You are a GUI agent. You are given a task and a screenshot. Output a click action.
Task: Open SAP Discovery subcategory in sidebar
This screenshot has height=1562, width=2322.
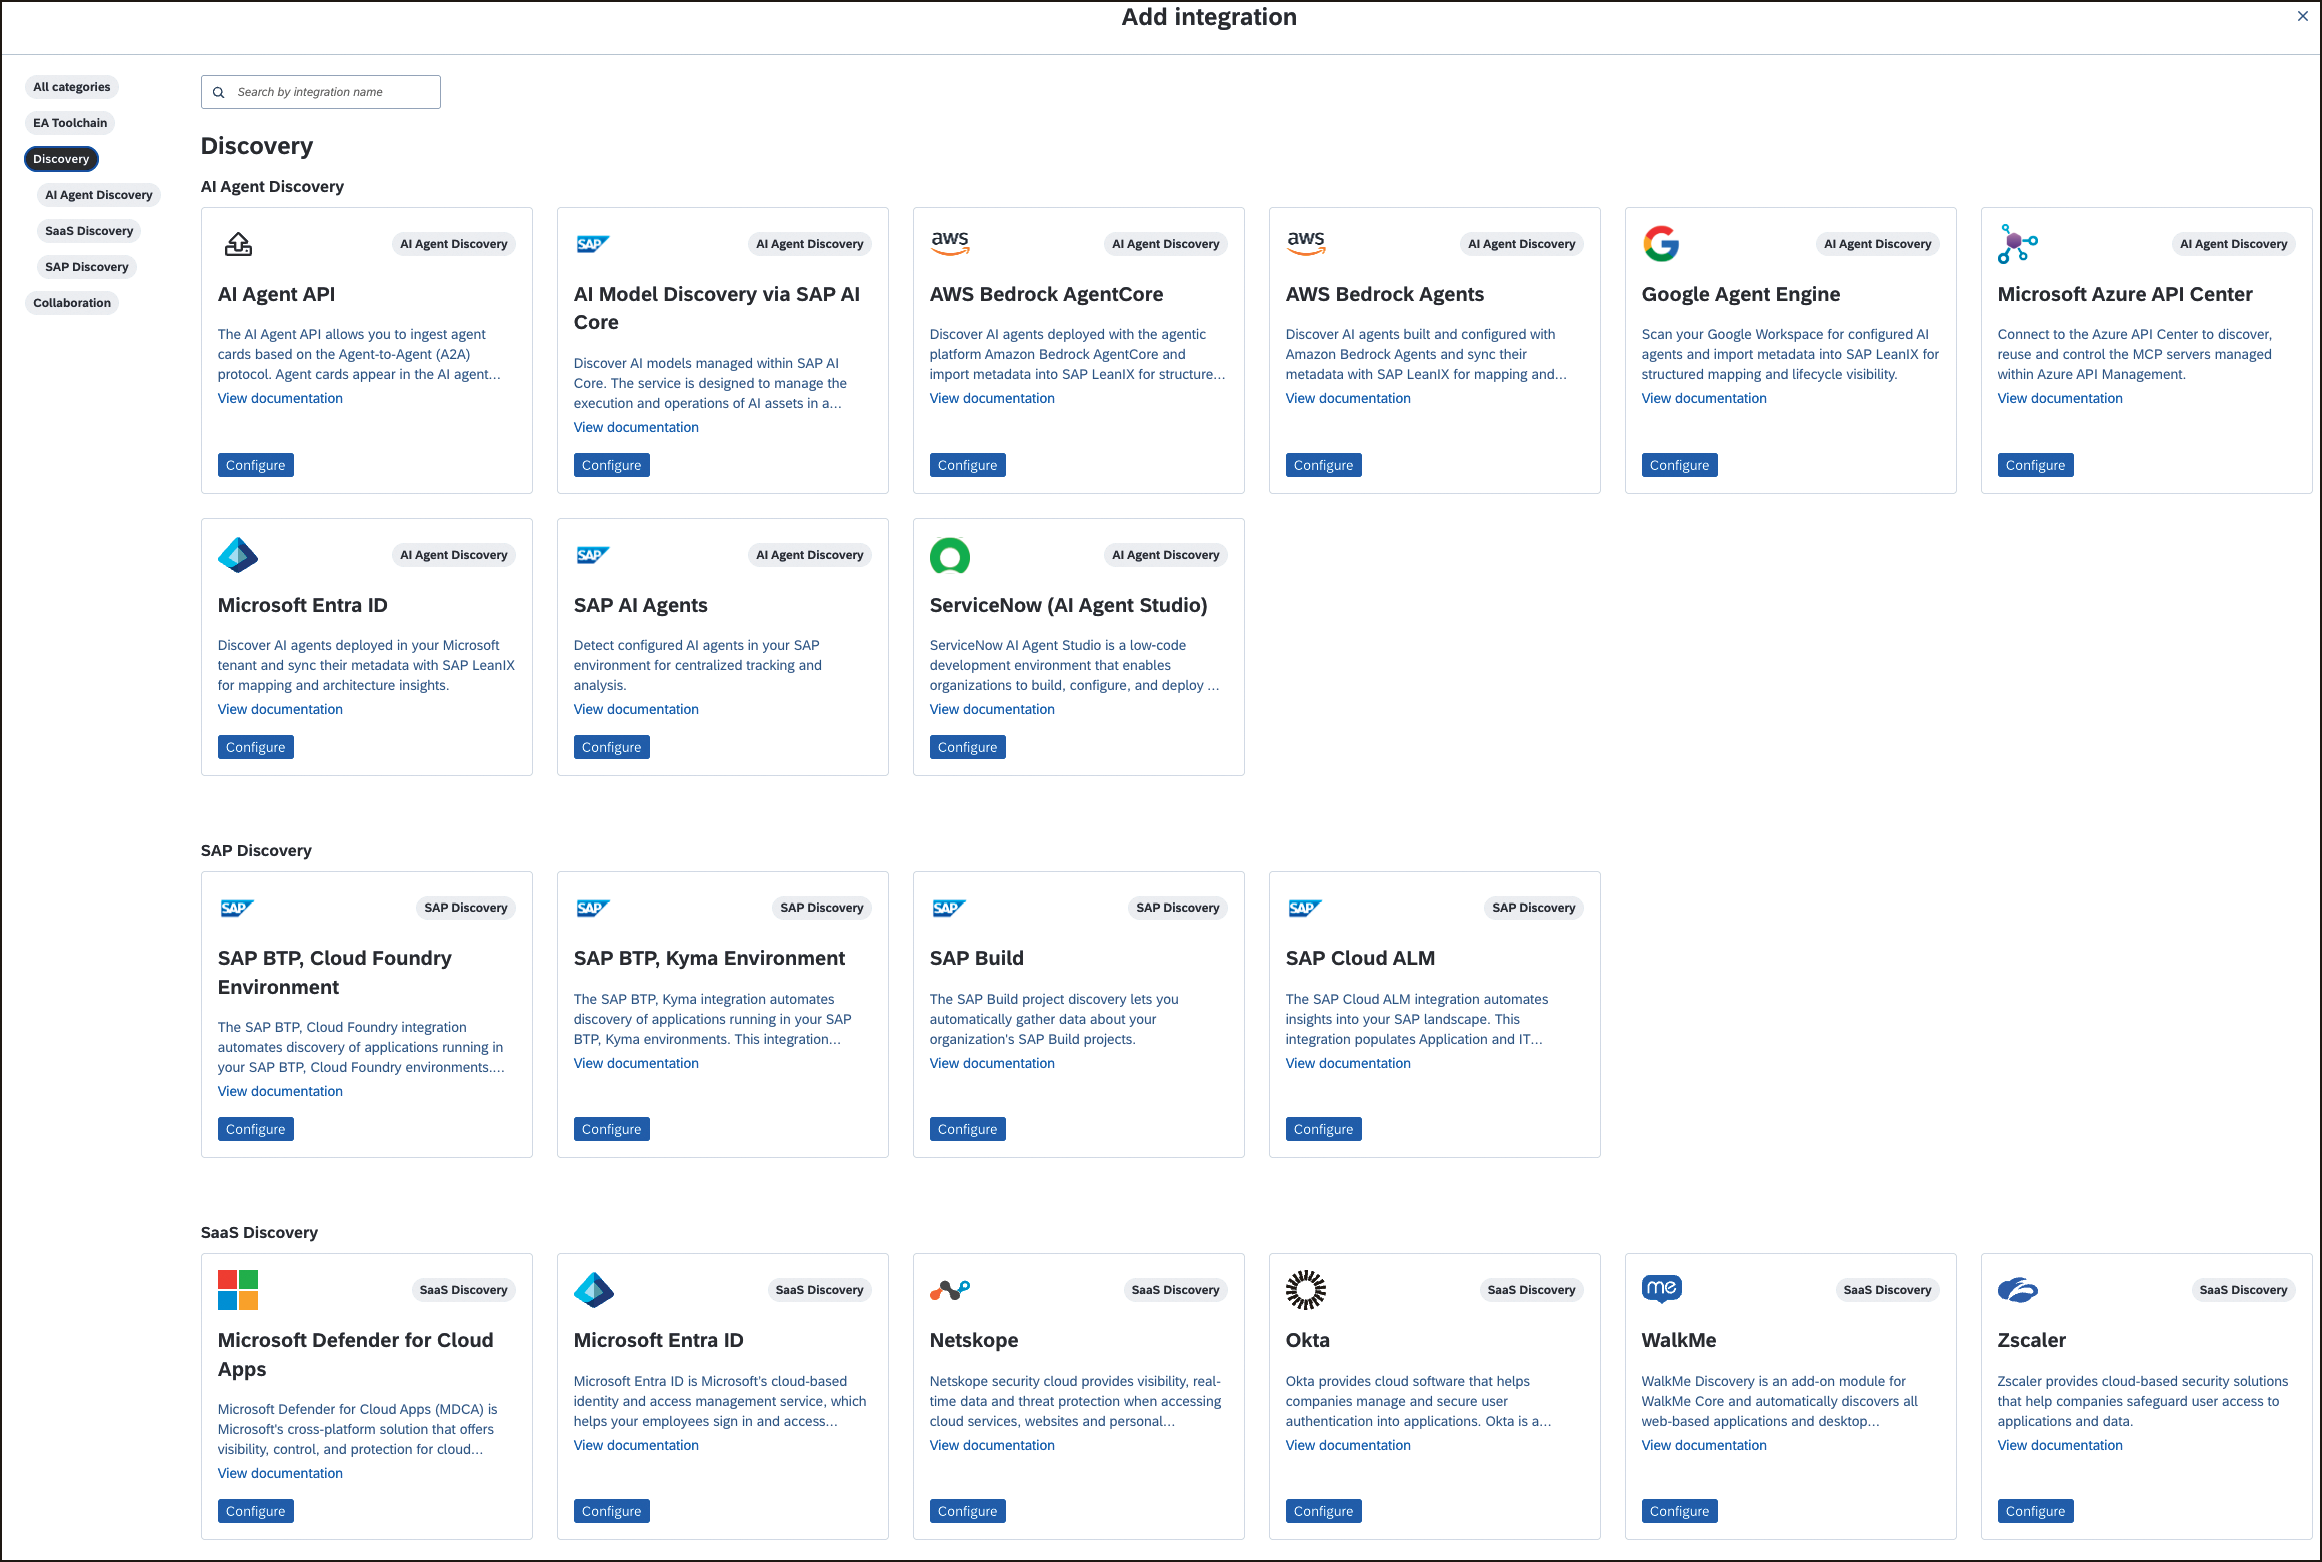coord(87,267)
